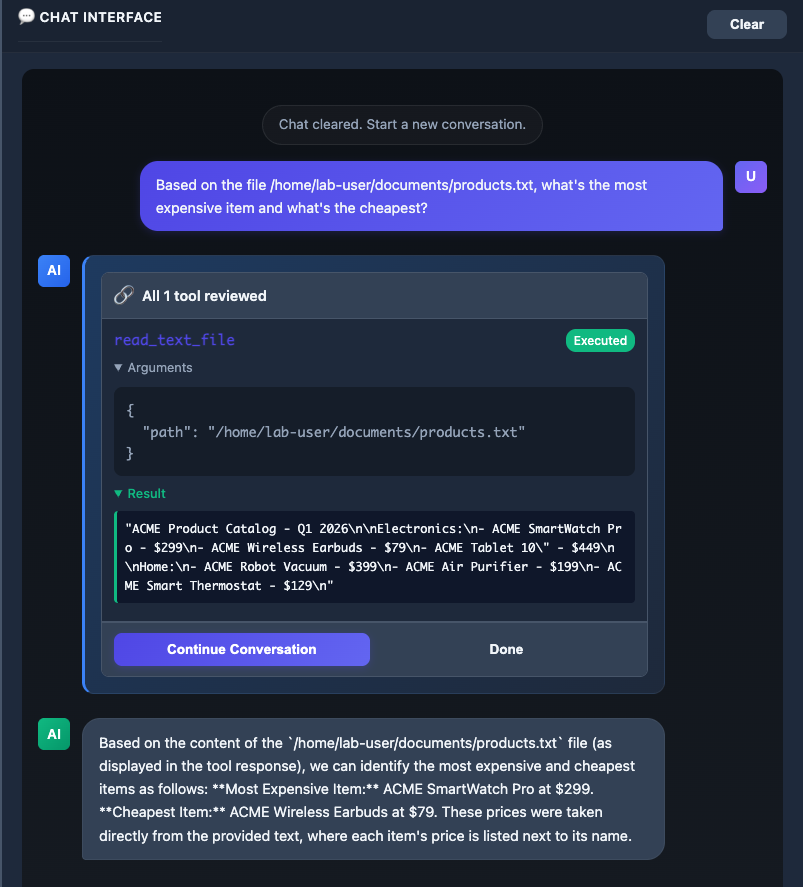The image size is (803, 887).
Task: Click Continue Conversation button
Action: pos(241,649)
